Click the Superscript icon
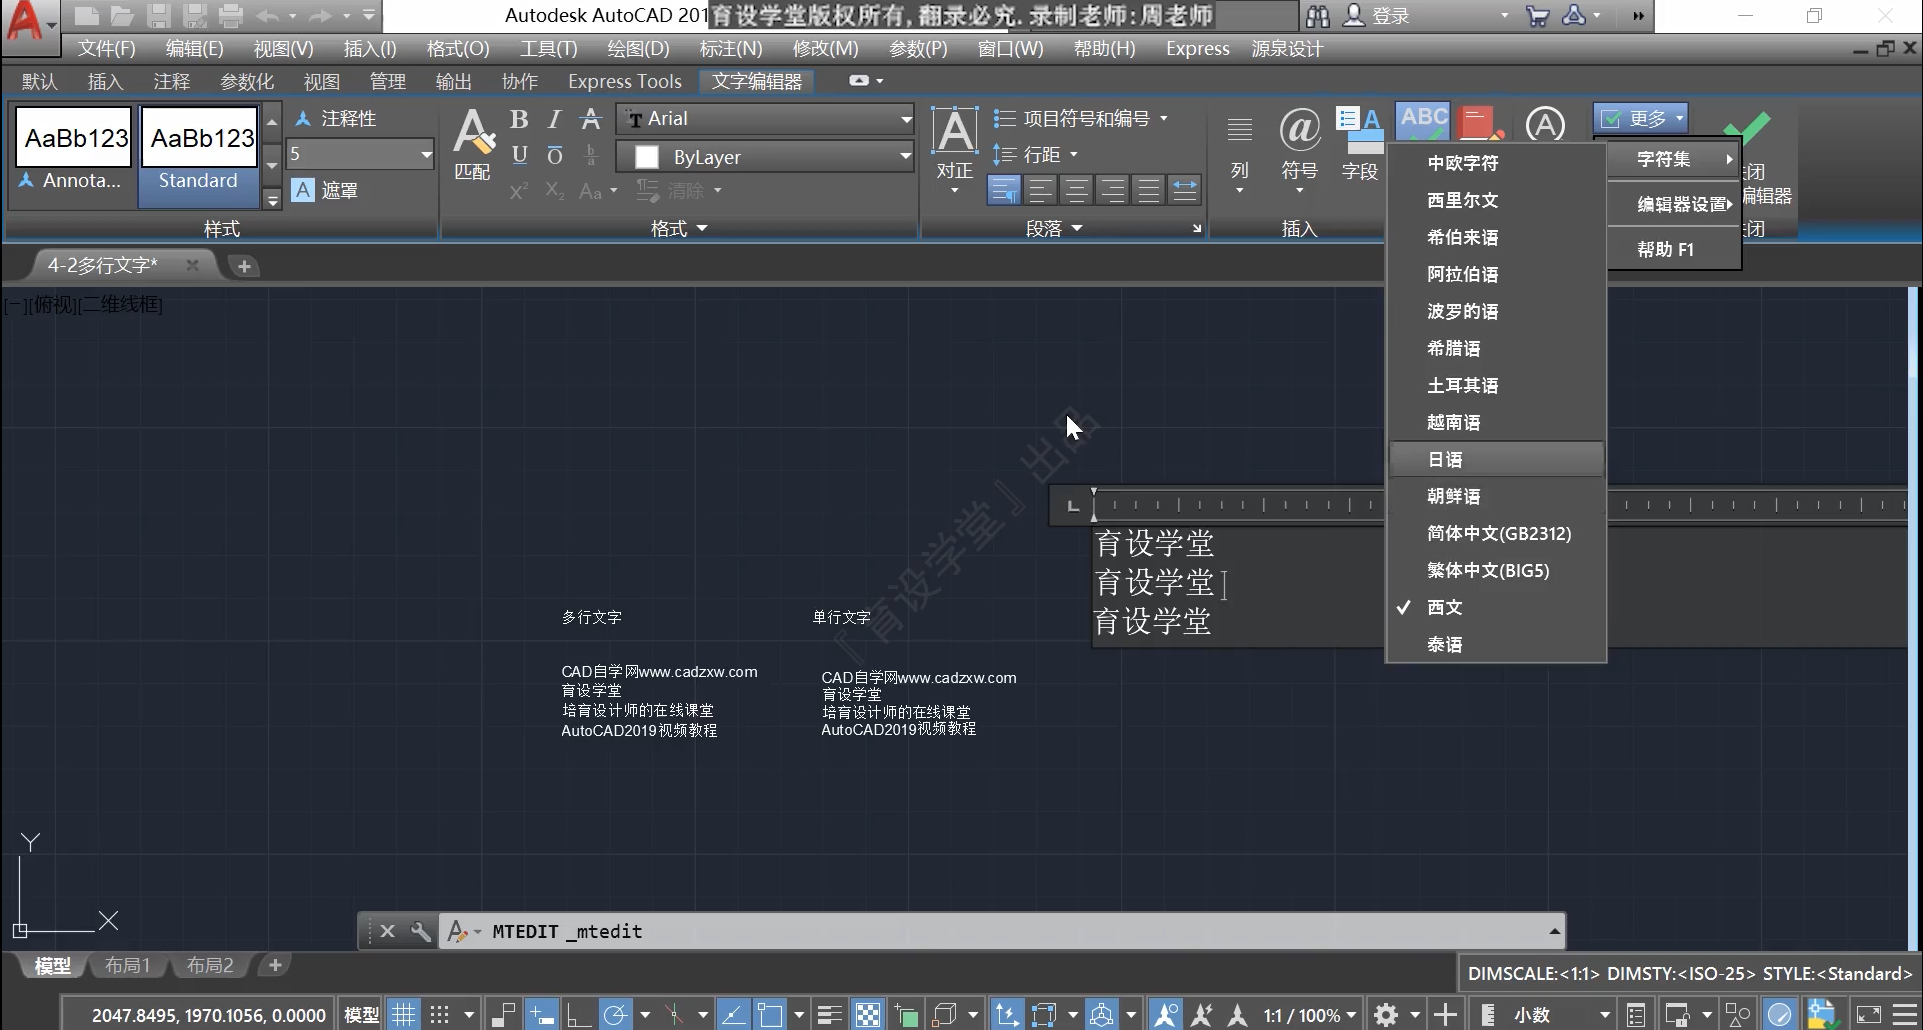 pos(518,190)
